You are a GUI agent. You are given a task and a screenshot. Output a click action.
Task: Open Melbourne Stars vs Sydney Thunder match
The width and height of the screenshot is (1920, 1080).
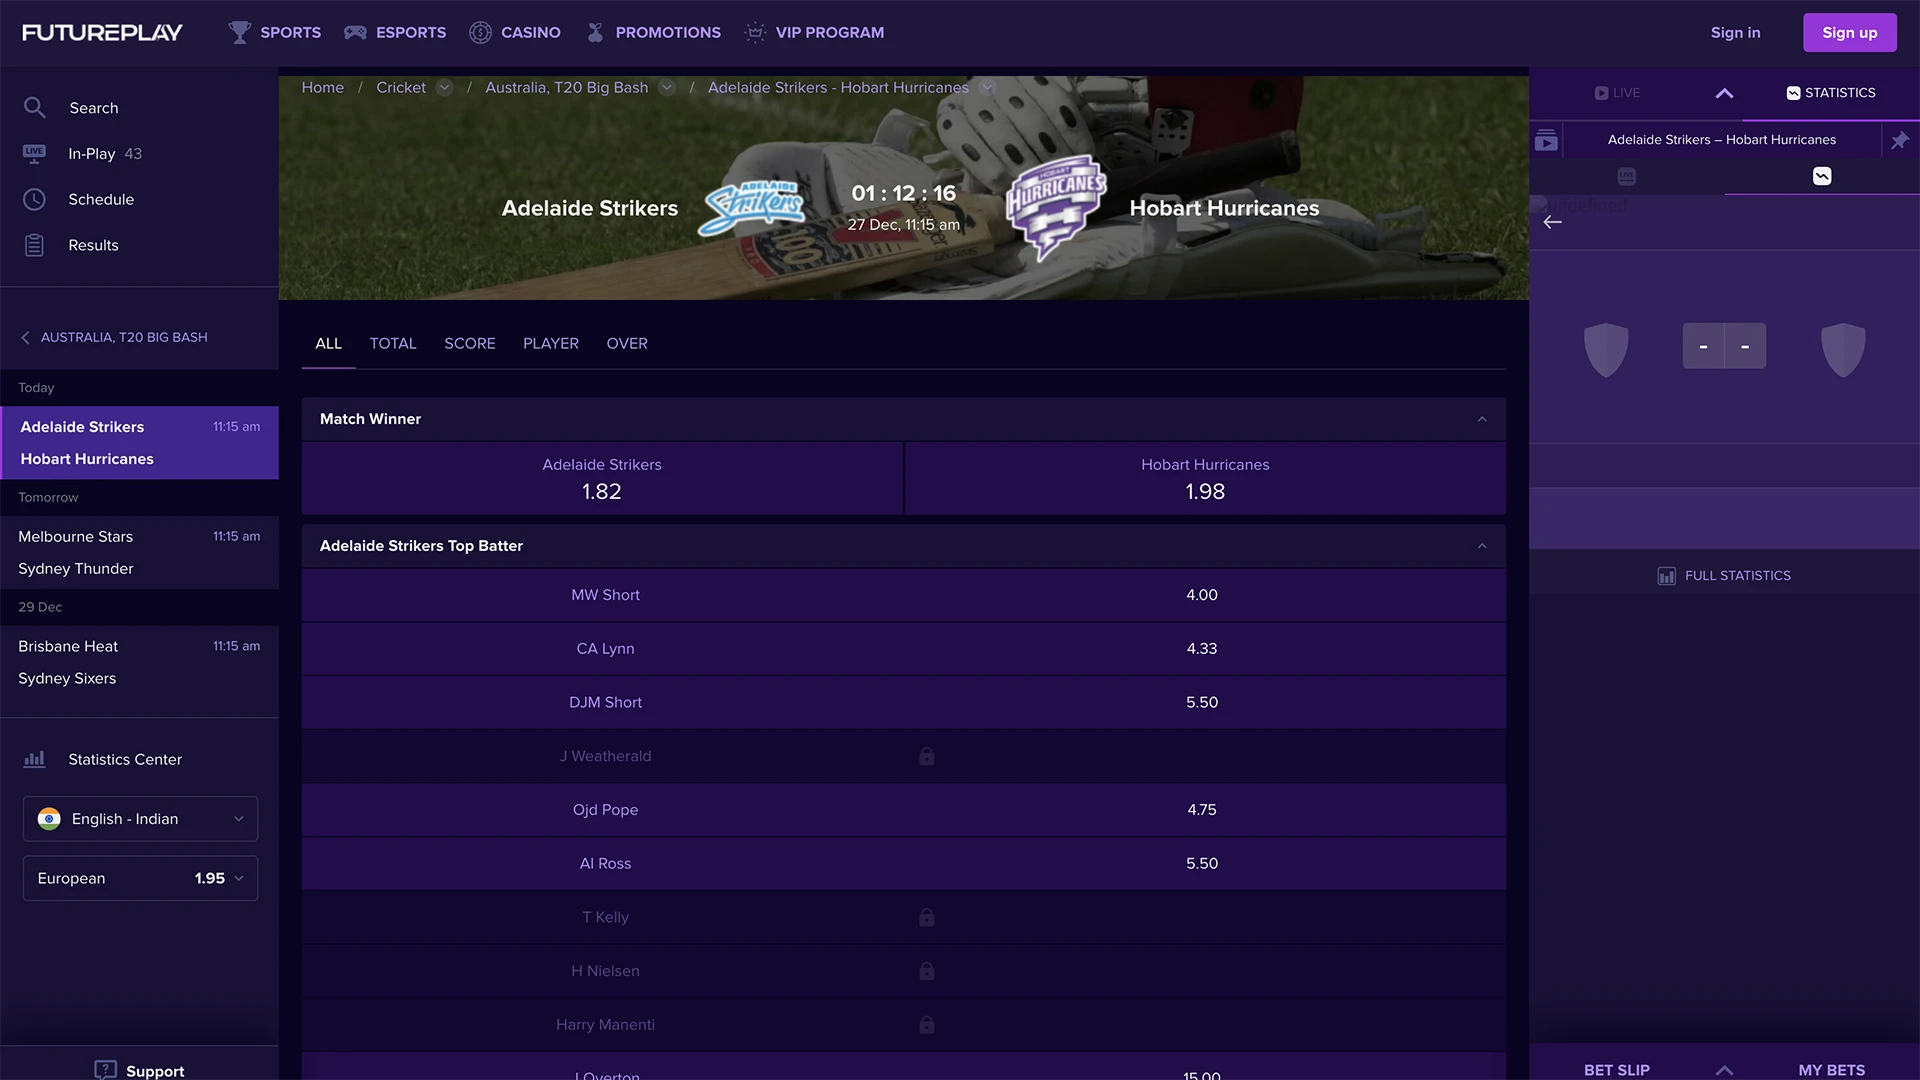coord(139,553)
